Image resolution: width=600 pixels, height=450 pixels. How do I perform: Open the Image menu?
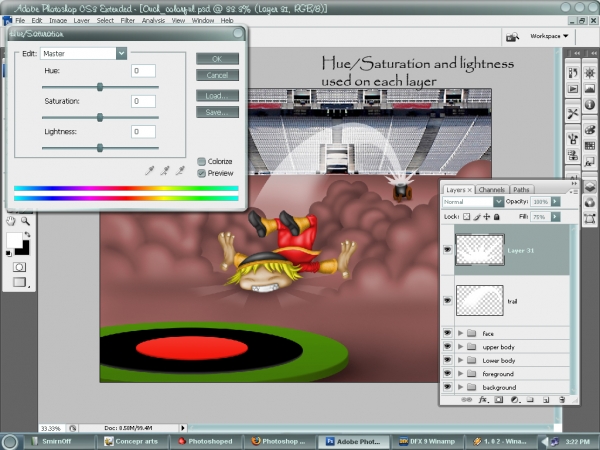58,20
